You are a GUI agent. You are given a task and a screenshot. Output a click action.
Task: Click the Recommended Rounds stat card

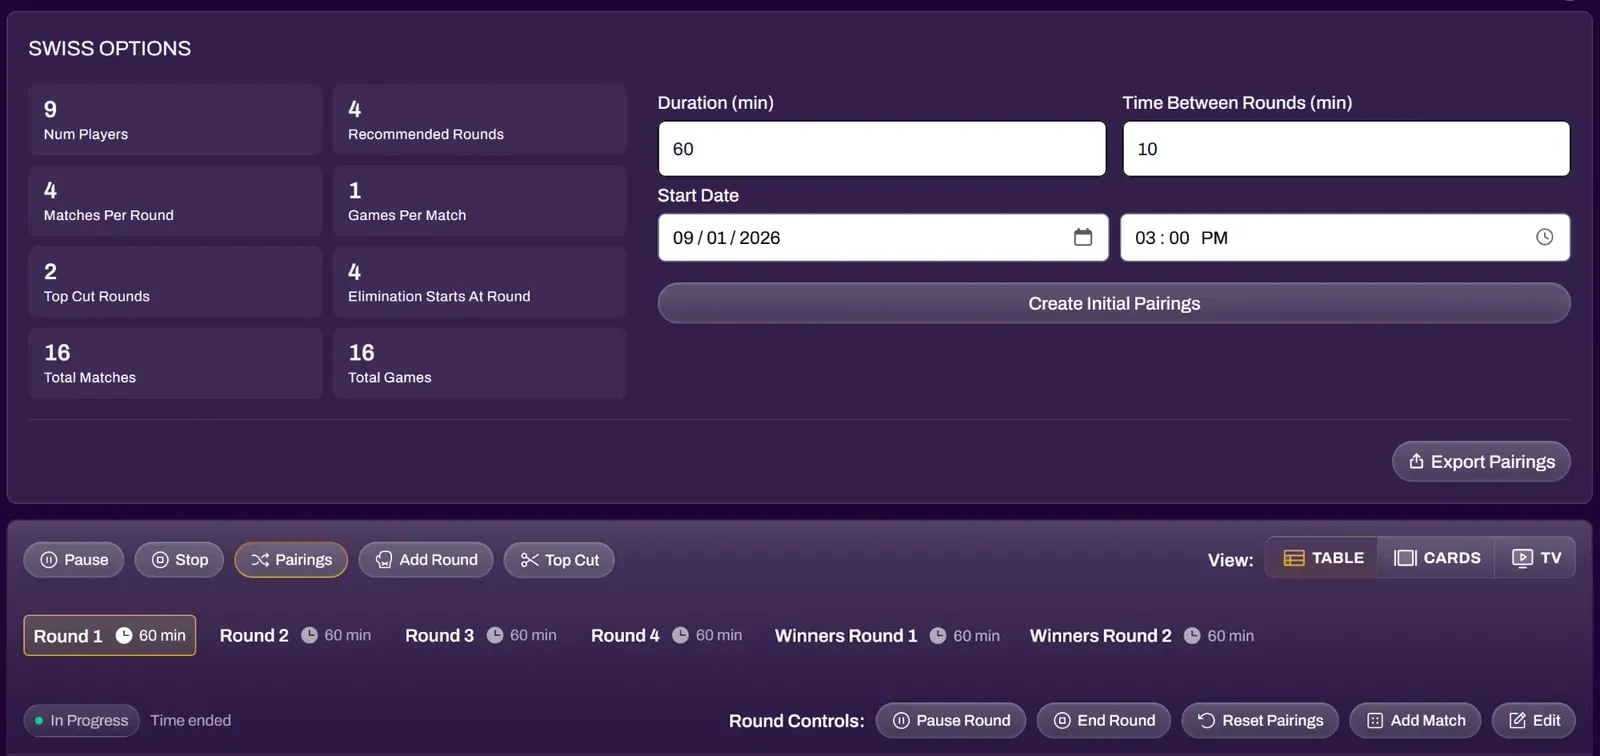(x=480, y=120)
